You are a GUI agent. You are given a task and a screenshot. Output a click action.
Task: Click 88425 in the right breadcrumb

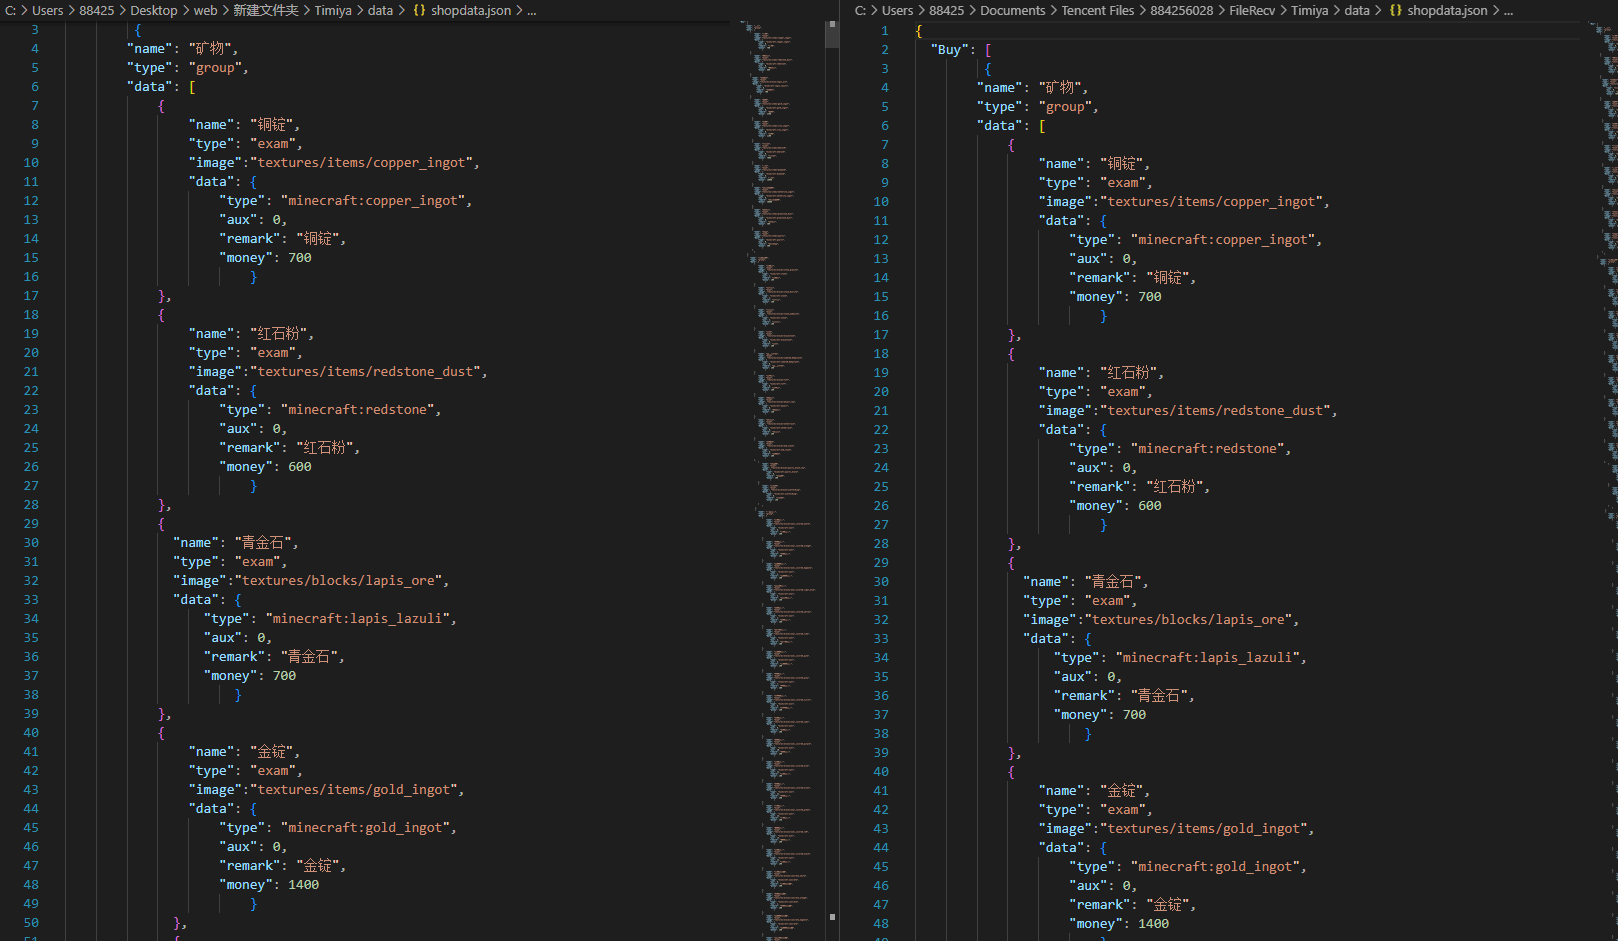946,10
